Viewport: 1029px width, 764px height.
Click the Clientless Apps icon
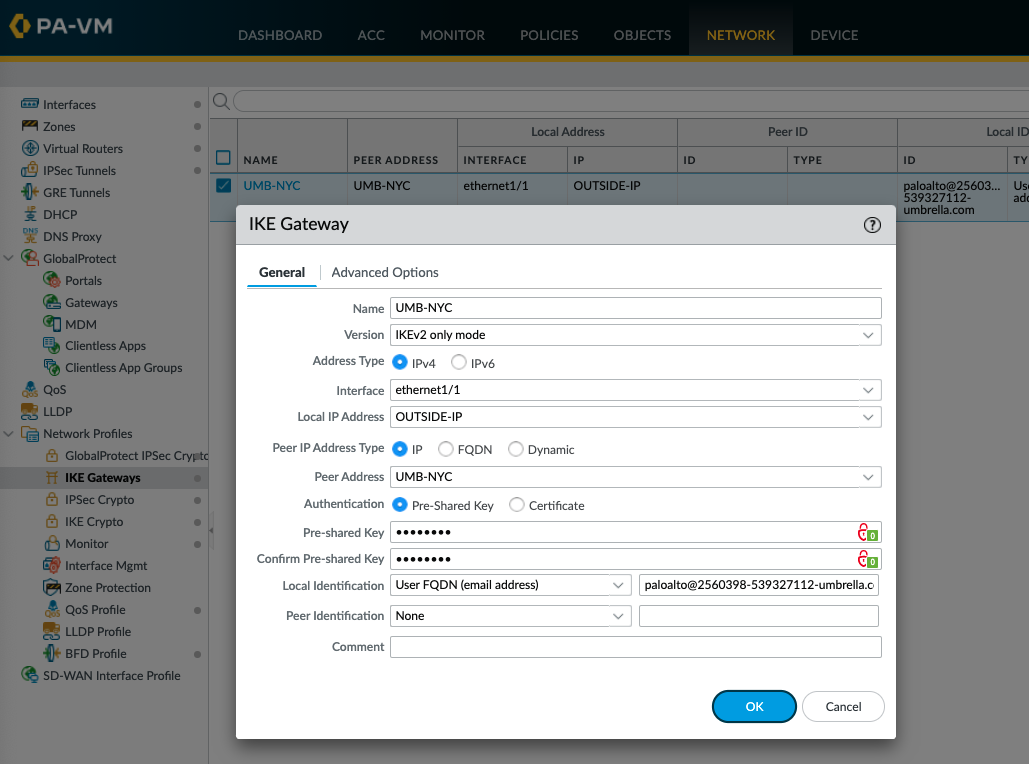pyautogui.click(x=52, y=345)
